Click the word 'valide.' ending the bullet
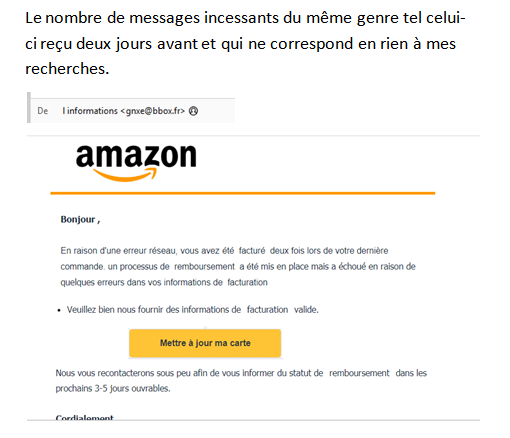 click(306, 310)
